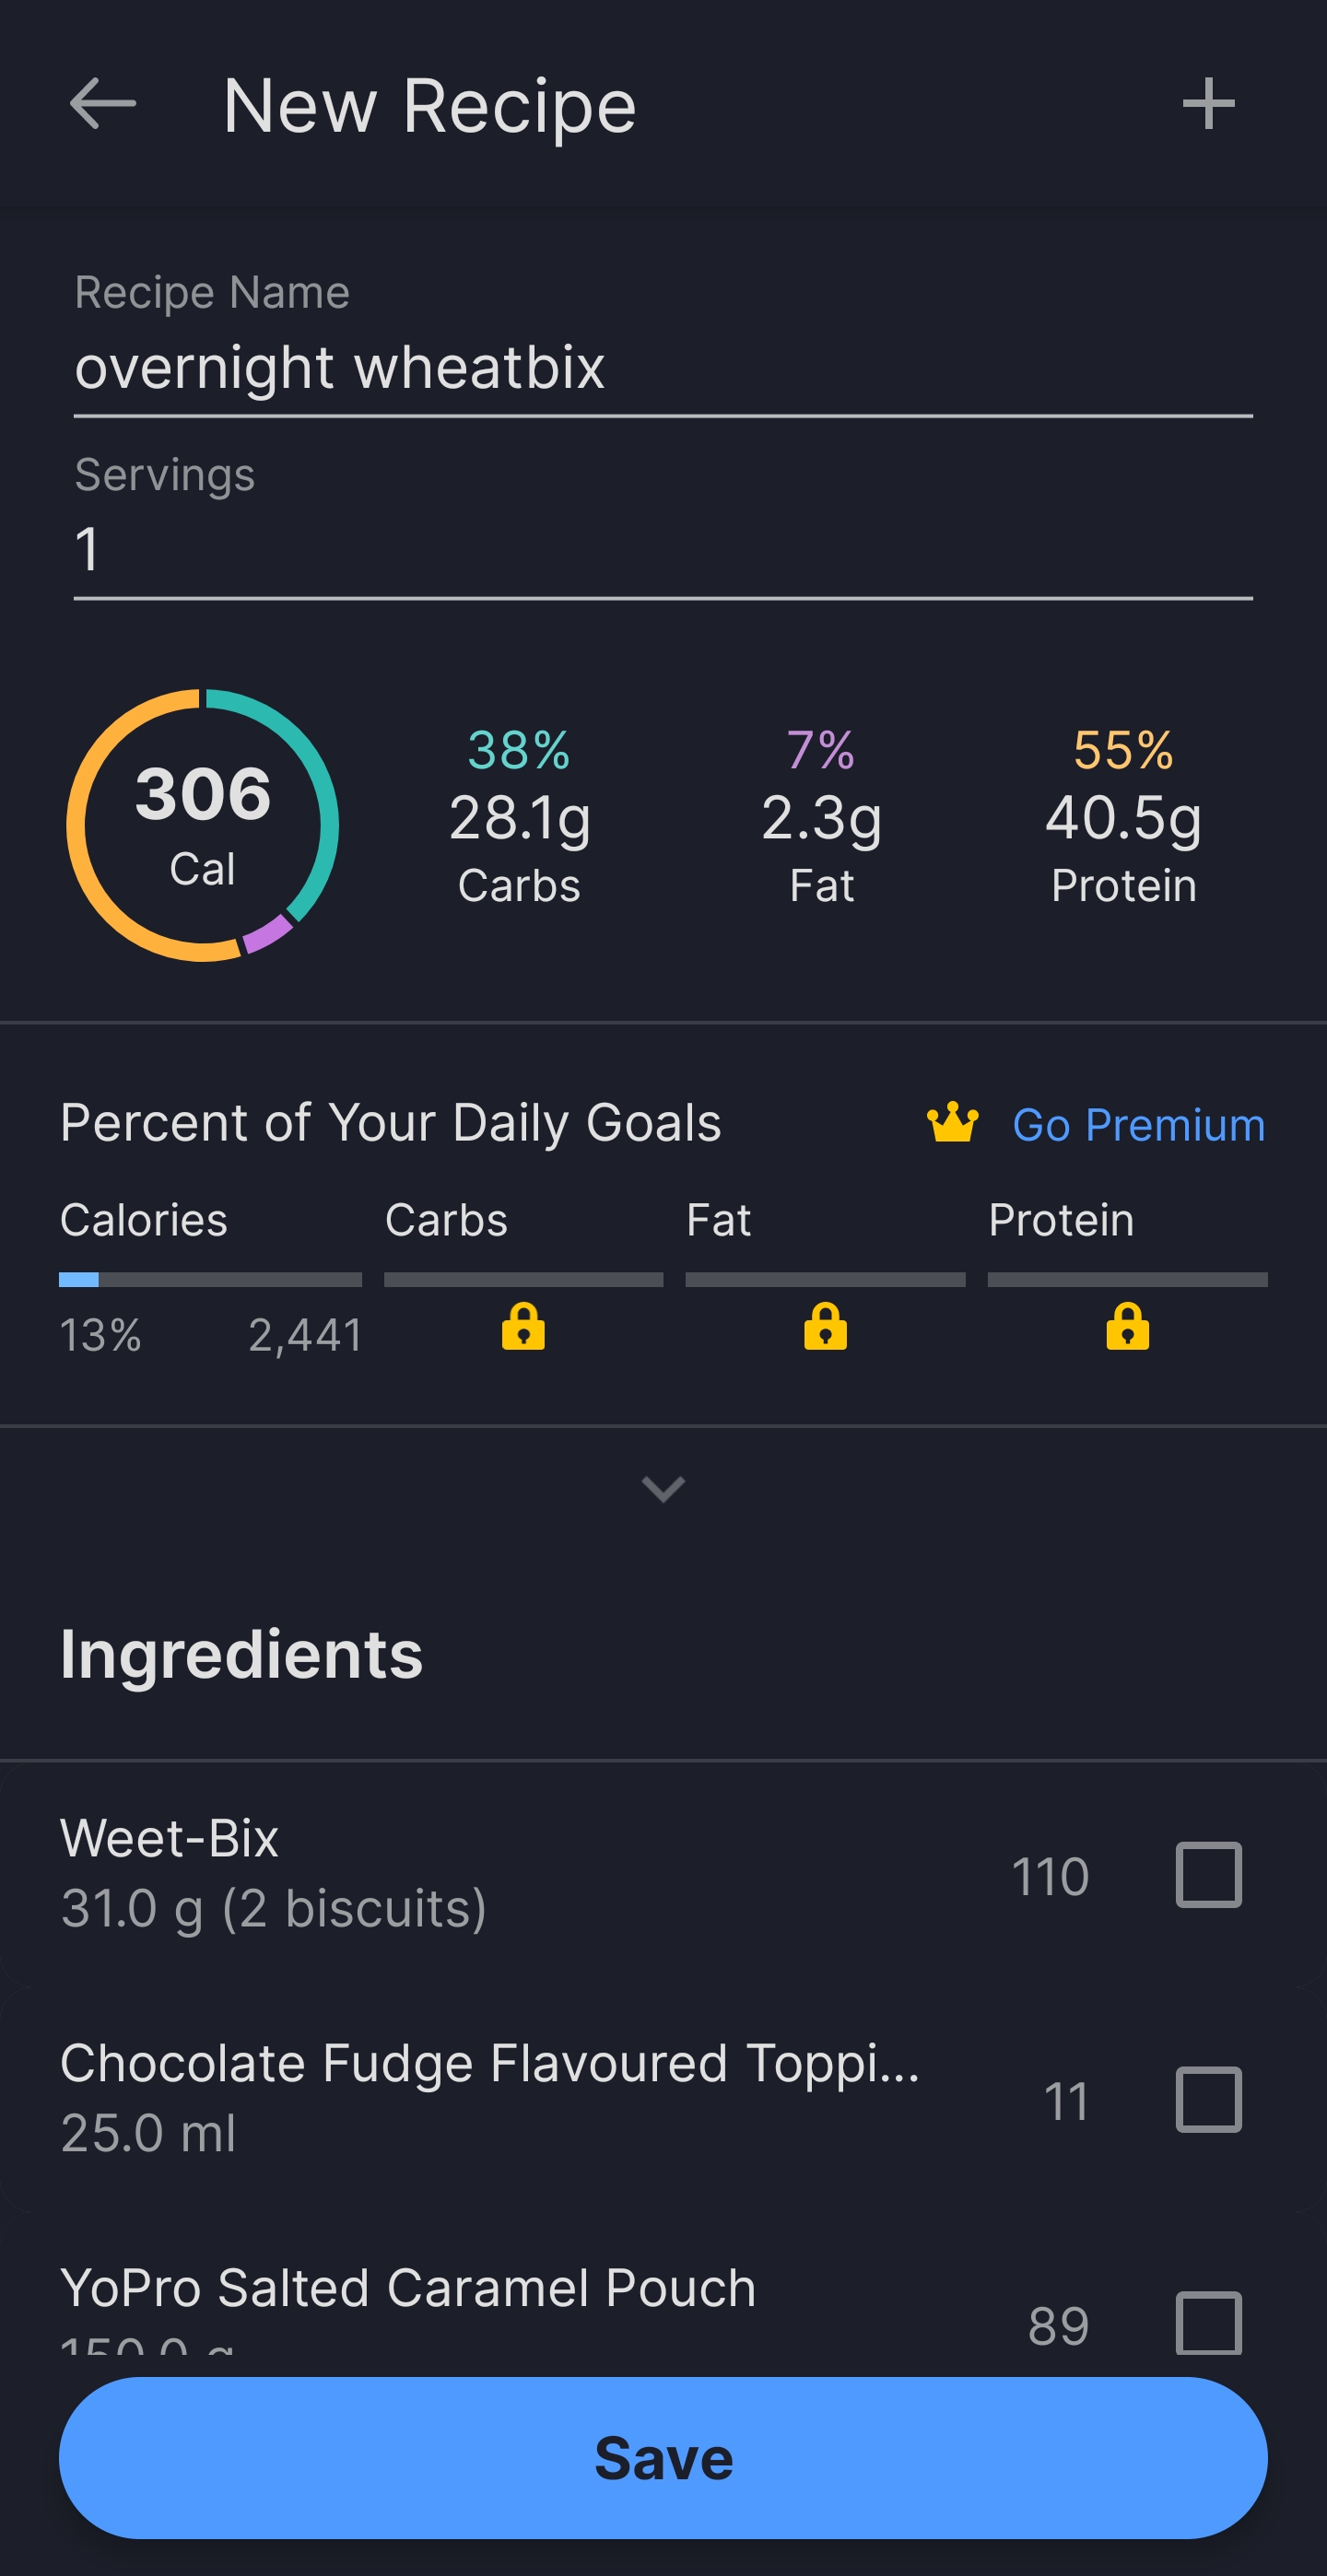The height and width of the screenshot is (2576, 1327).
Task: Tap the Calories daily goal progress bar
Action: pos(210,1280)
